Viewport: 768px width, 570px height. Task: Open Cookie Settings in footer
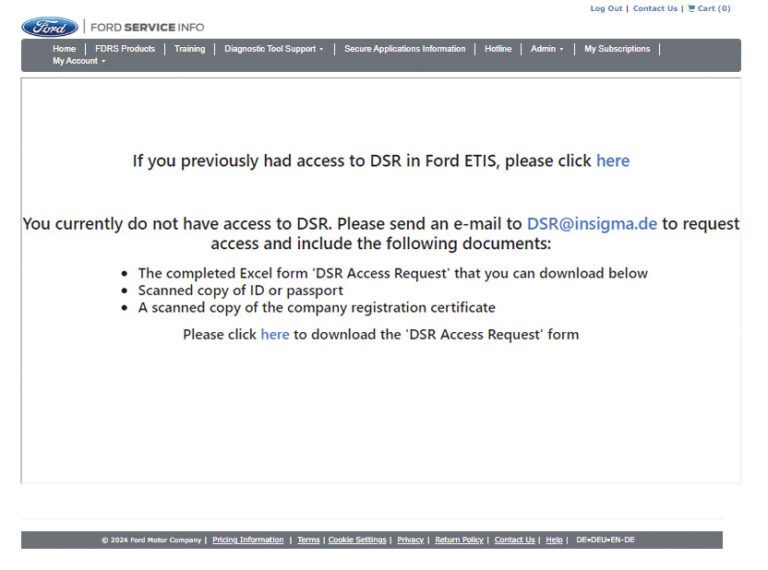coord(357,540)
